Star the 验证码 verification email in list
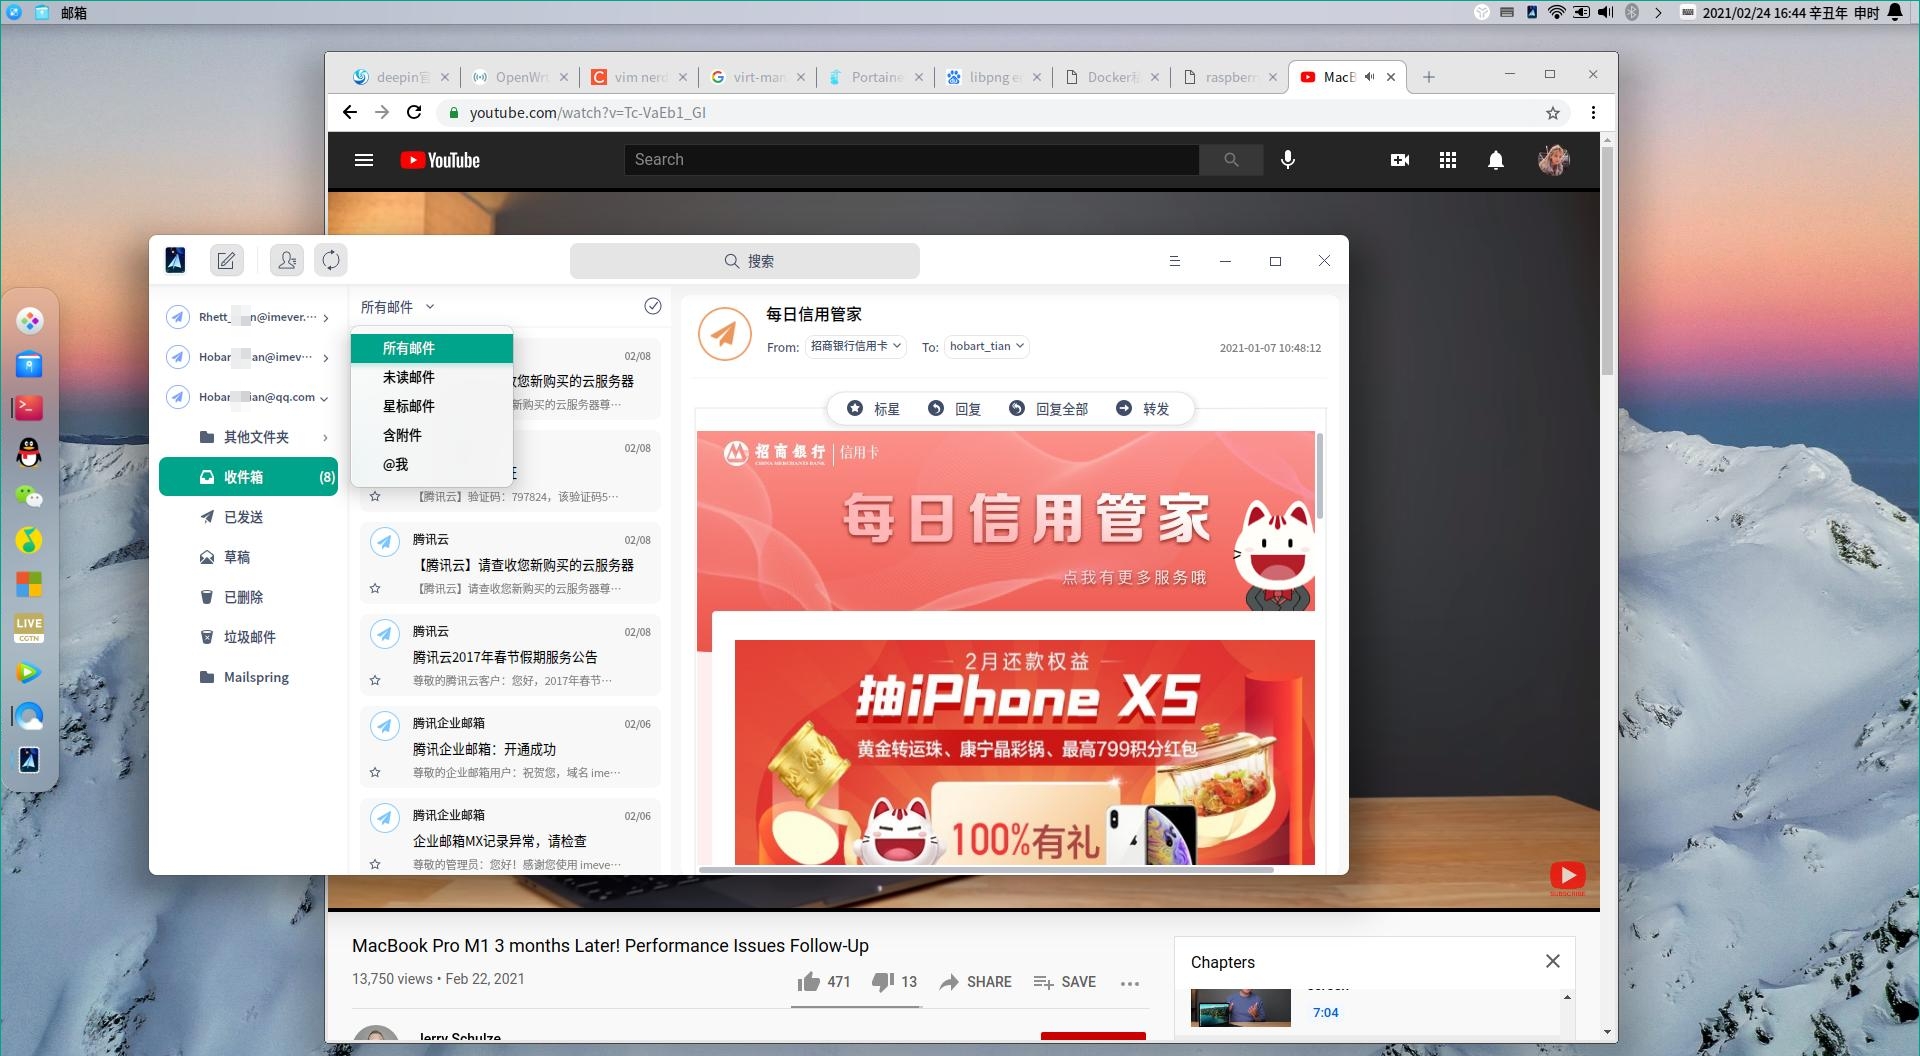This screenshot has width=1920, height=1056. 375,496
